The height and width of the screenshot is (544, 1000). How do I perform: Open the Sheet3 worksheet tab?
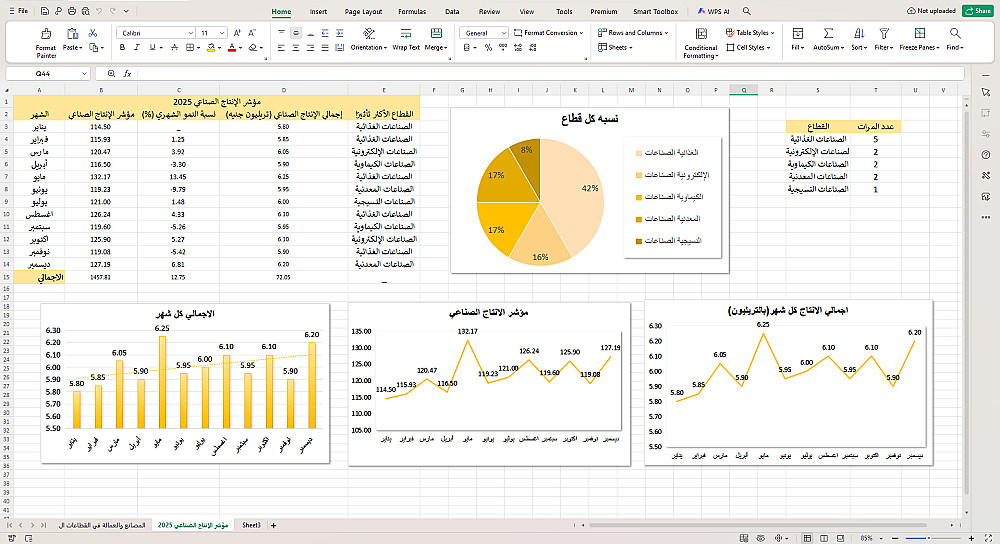pyautogui.click(x=251, y=525)
